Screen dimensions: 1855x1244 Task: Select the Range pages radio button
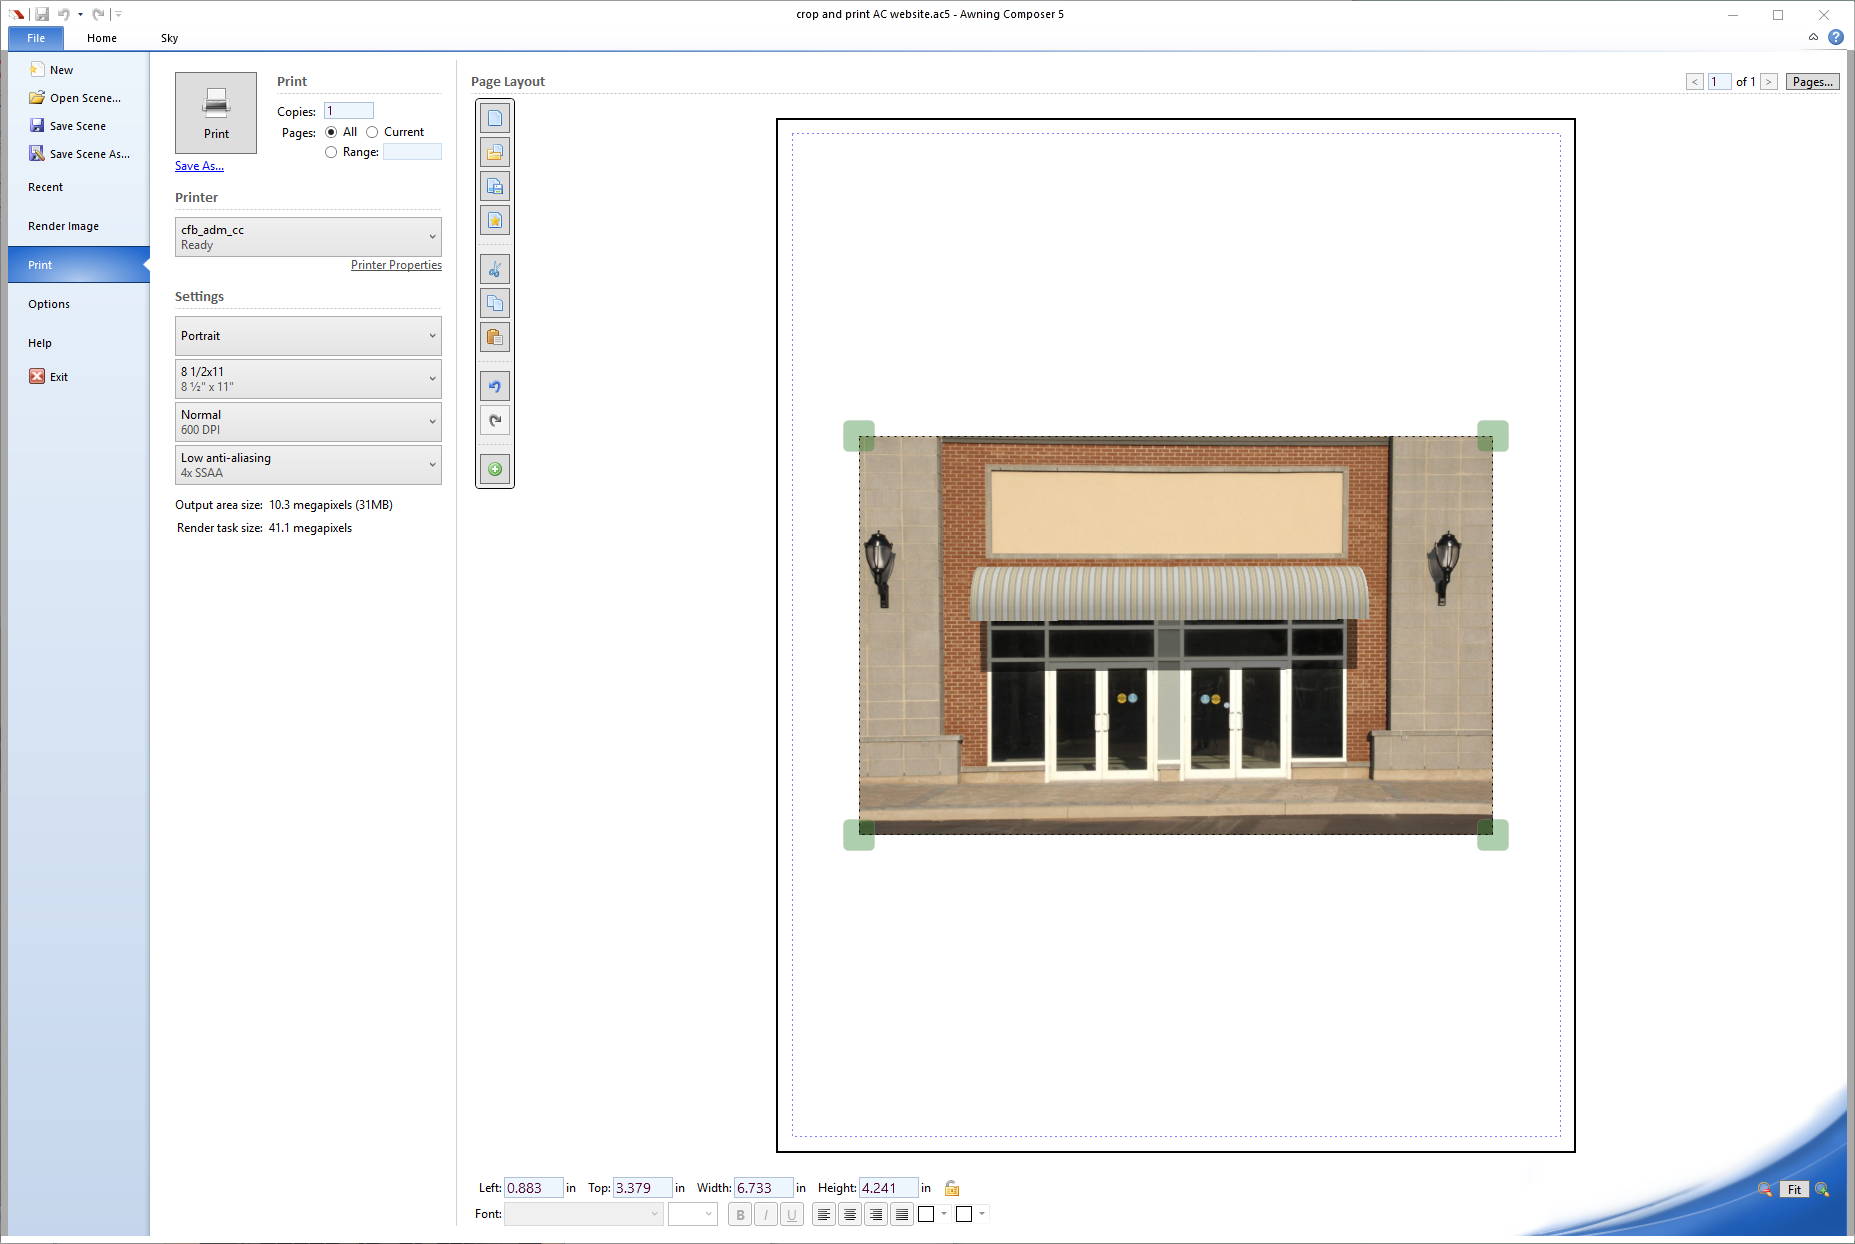click(331, 152)
